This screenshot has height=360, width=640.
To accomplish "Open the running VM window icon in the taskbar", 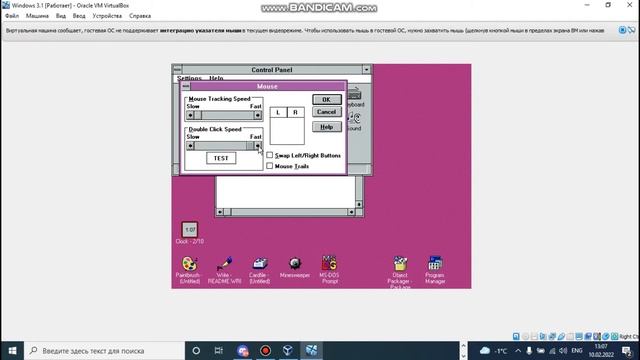I will point(311,351).
